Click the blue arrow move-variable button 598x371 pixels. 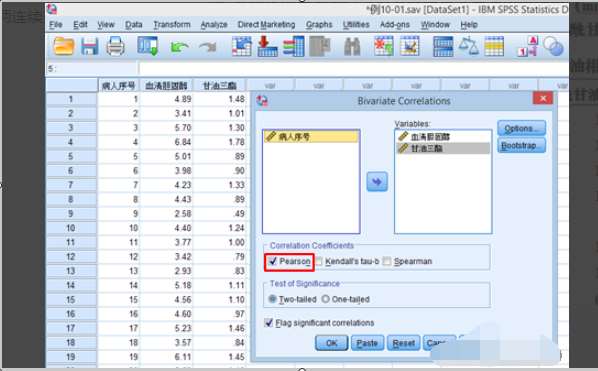click(x=377, y=181)
